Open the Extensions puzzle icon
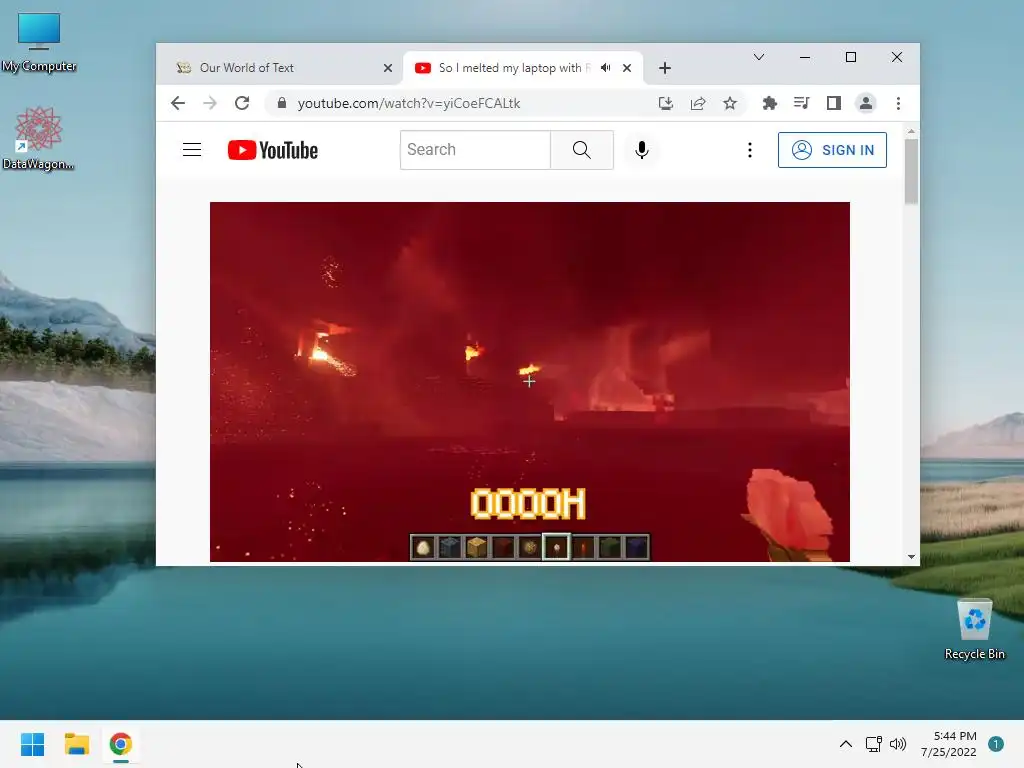Viewport: 1024px width, 768px height. click(769, 103)
